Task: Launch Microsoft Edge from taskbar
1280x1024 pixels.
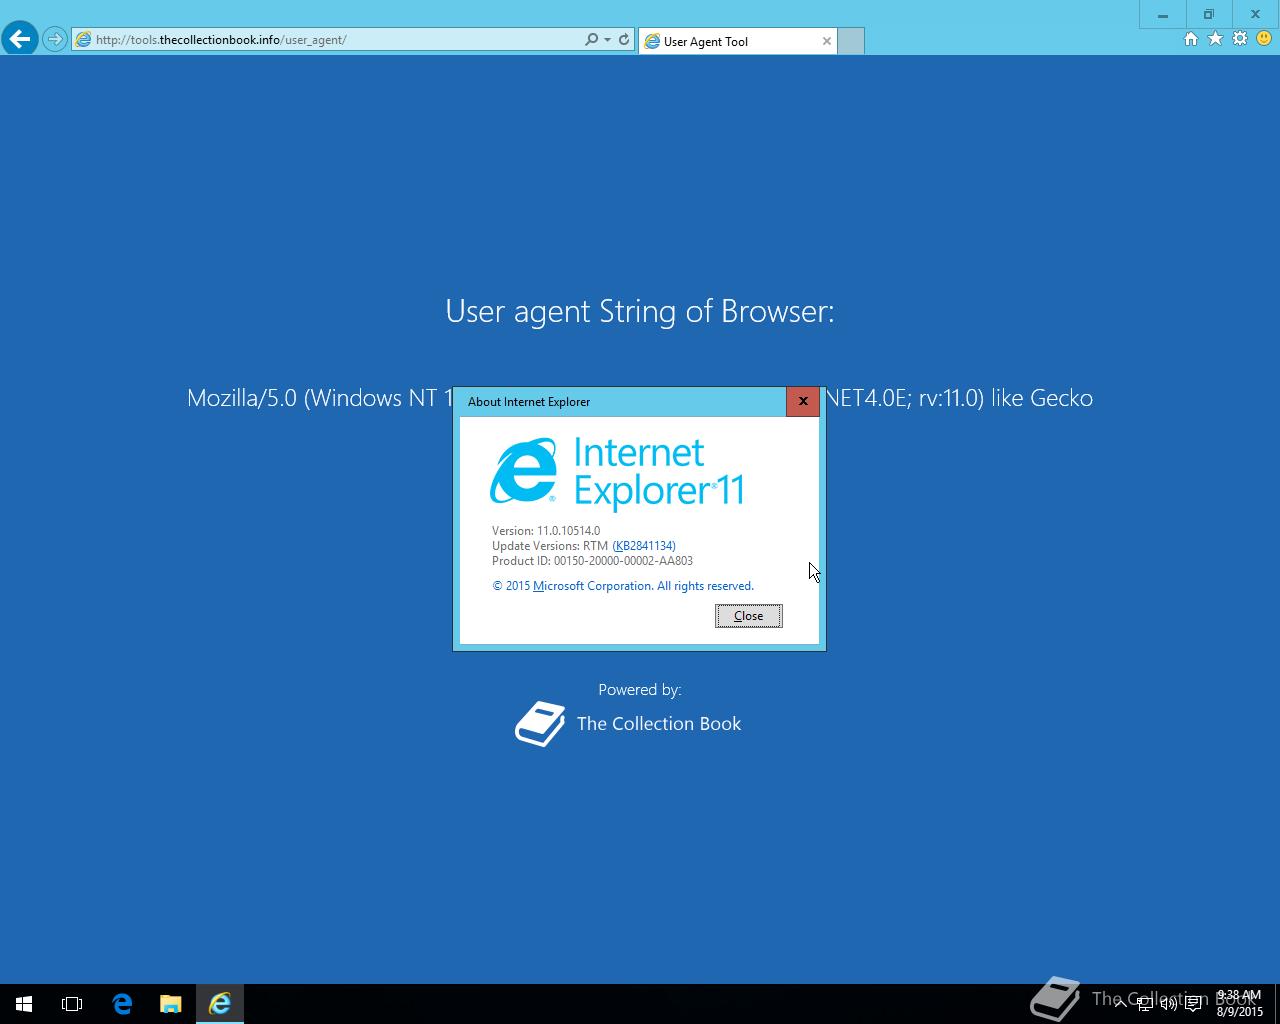Action: click(x=122, y=1004)
